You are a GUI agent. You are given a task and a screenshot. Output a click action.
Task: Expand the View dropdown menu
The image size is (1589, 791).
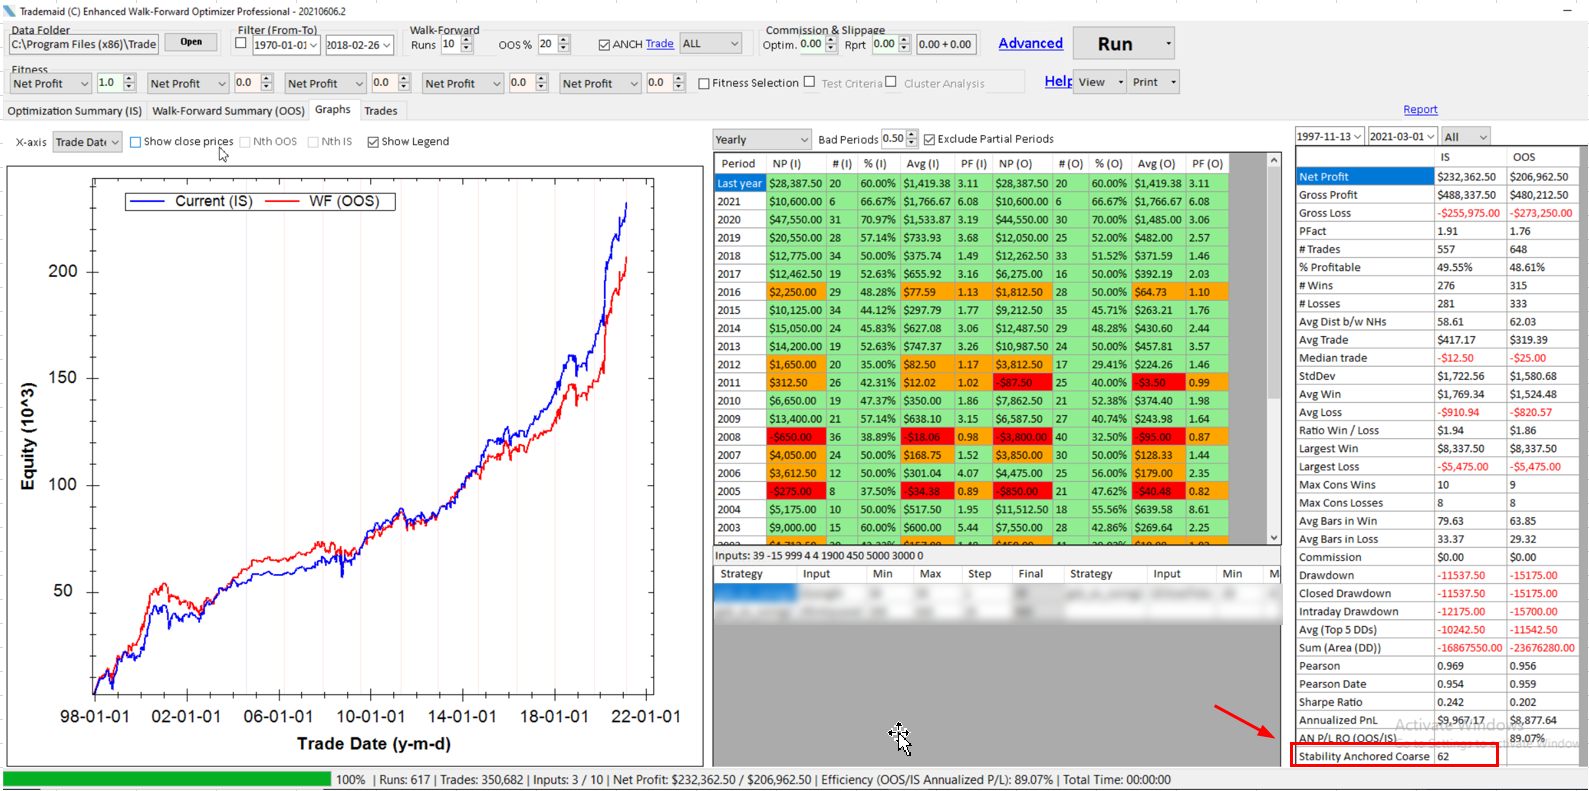click(x=1101, y=82)
